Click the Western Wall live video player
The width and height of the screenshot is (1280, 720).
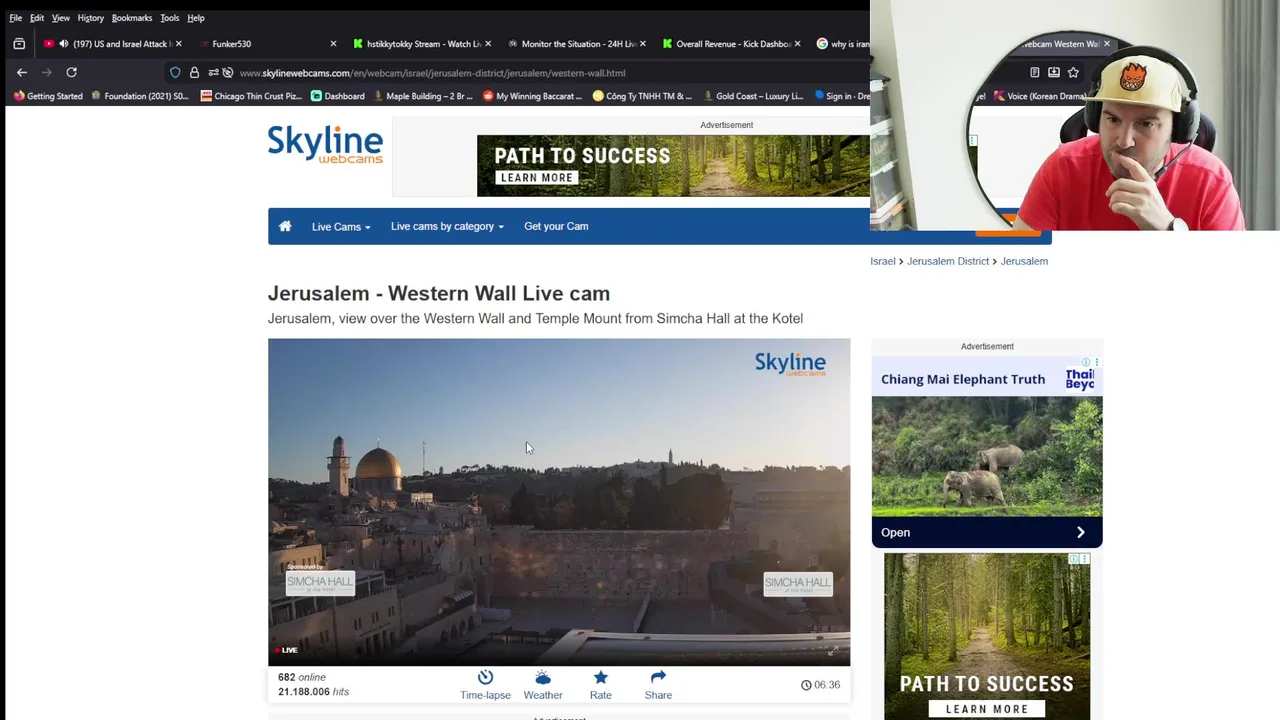pos(559,502)
